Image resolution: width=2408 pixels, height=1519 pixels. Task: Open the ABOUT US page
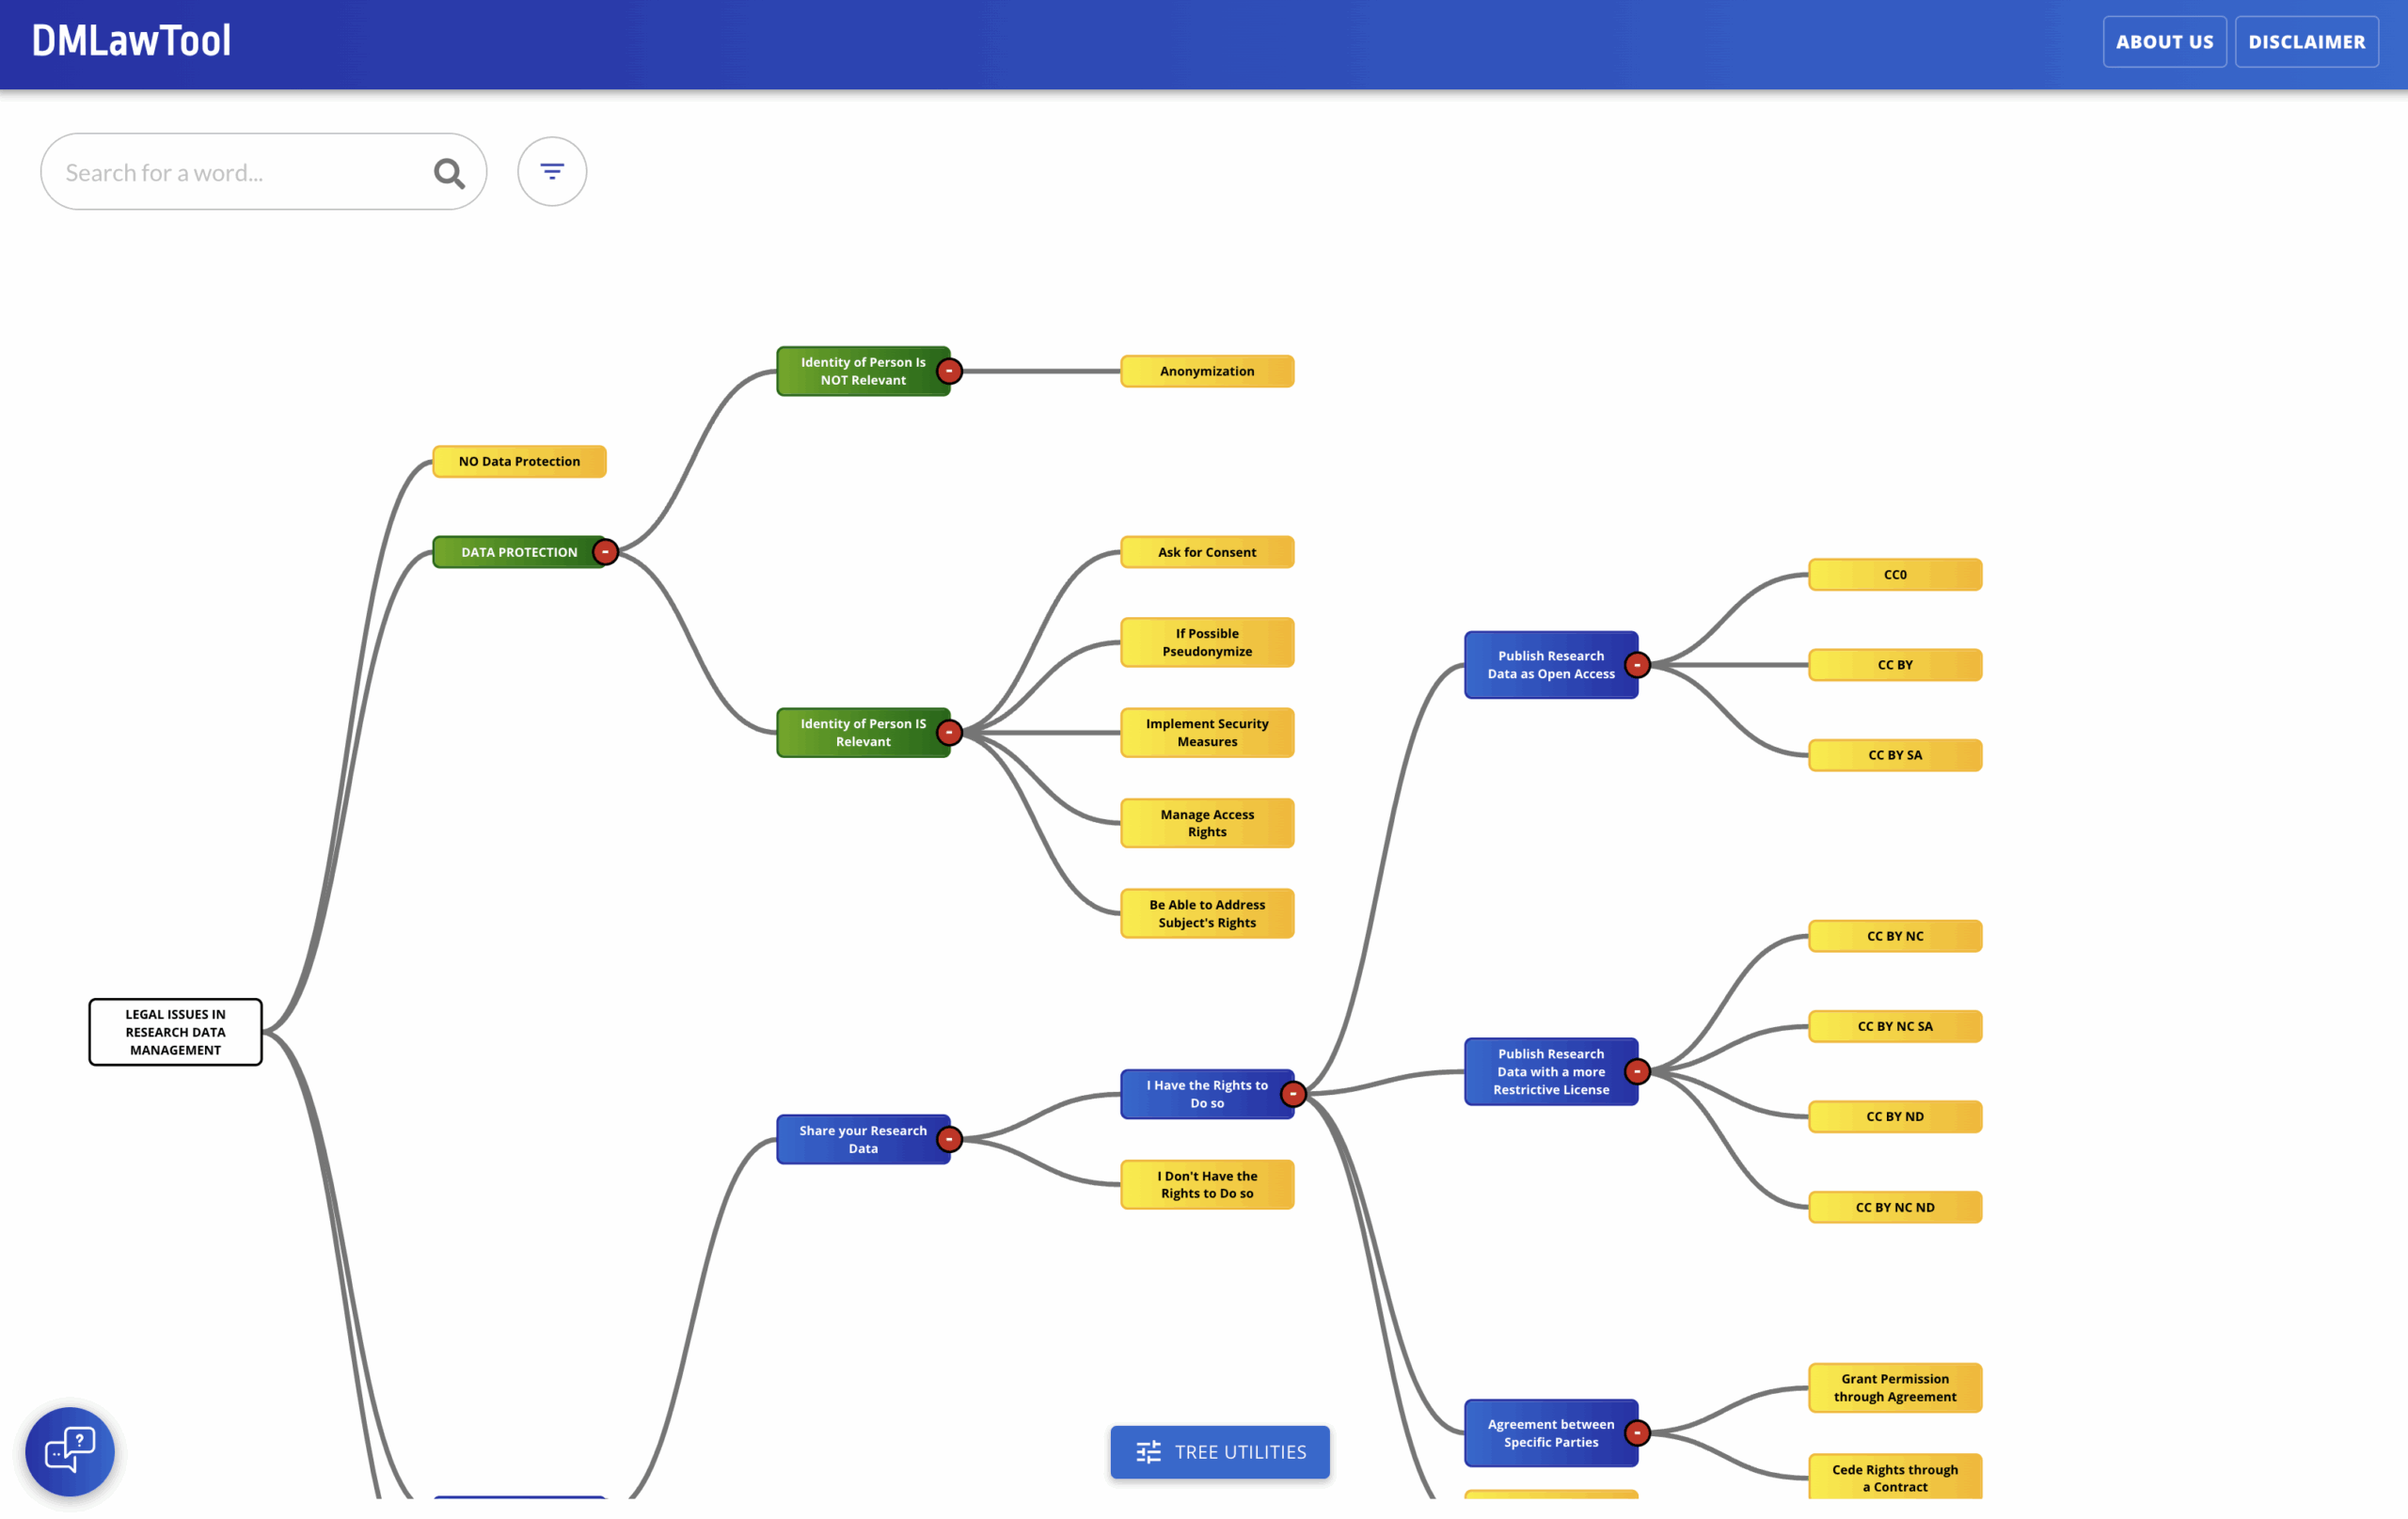point(2164,42)
